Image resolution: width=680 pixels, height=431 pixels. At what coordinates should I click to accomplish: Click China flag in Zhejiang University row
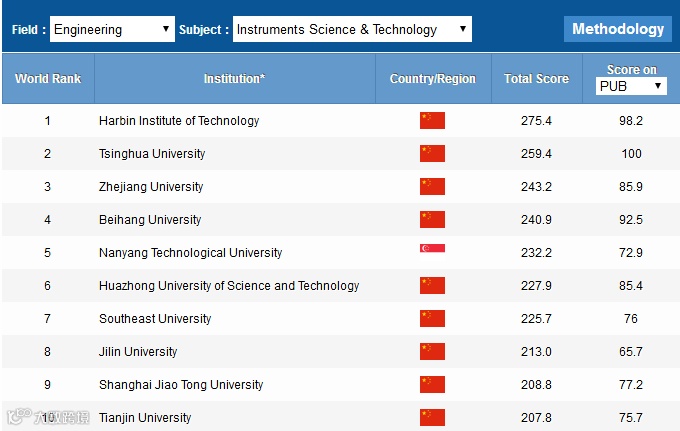pyautogui.click(x=432, y=187)
